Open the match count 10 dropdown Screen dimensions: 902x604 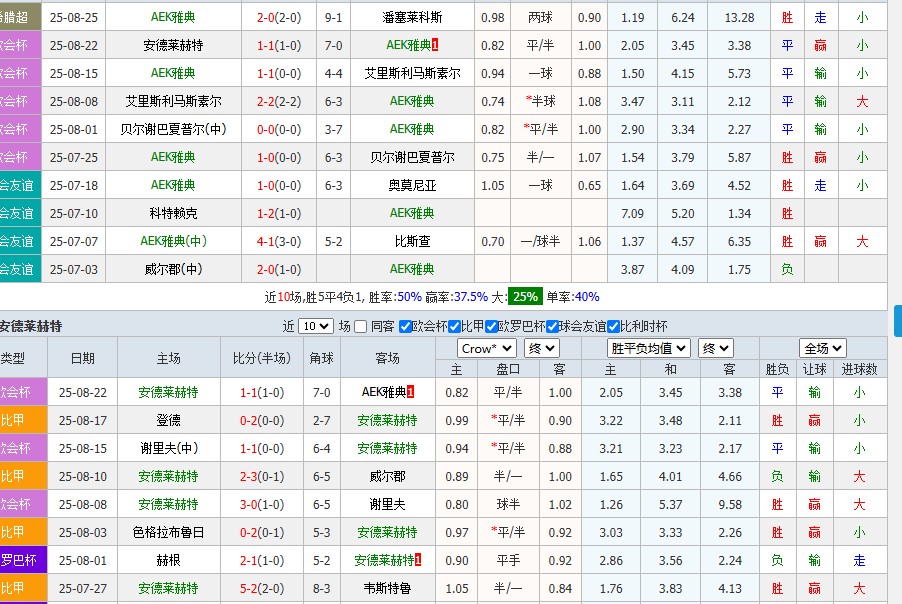pos(315,326)
